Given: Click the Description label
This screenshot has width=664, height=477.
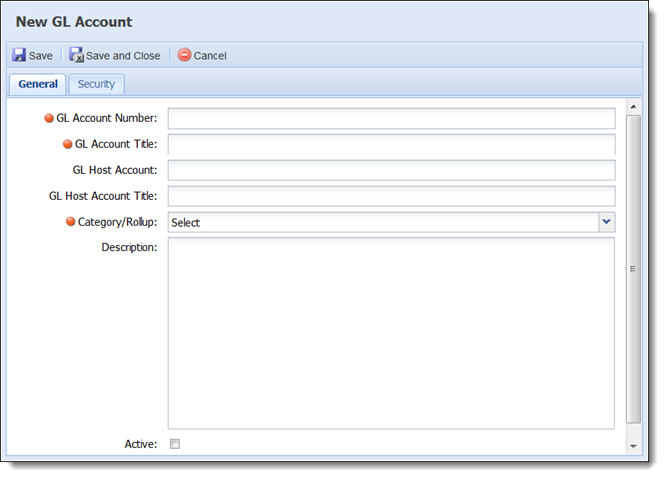Looking at the screenshot, I should pos(129,247).
